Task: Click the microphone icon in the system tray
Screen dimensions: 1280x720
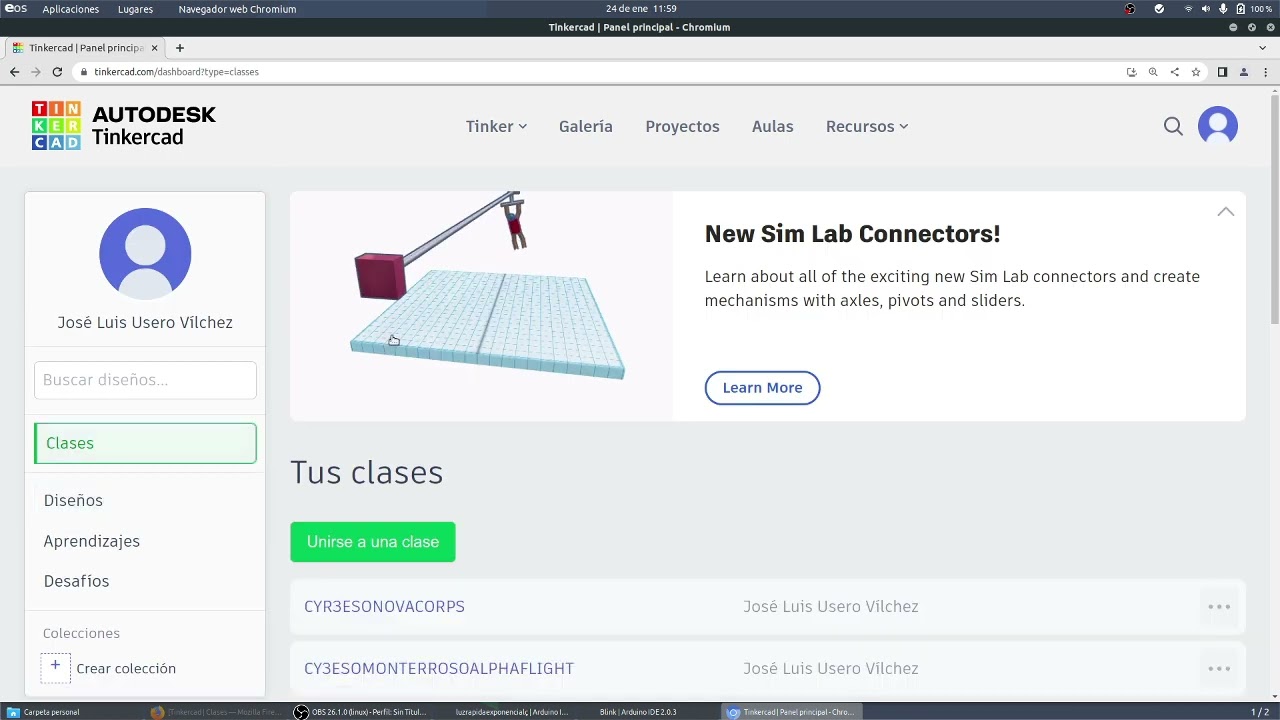Action: [x=1222, y=9]
